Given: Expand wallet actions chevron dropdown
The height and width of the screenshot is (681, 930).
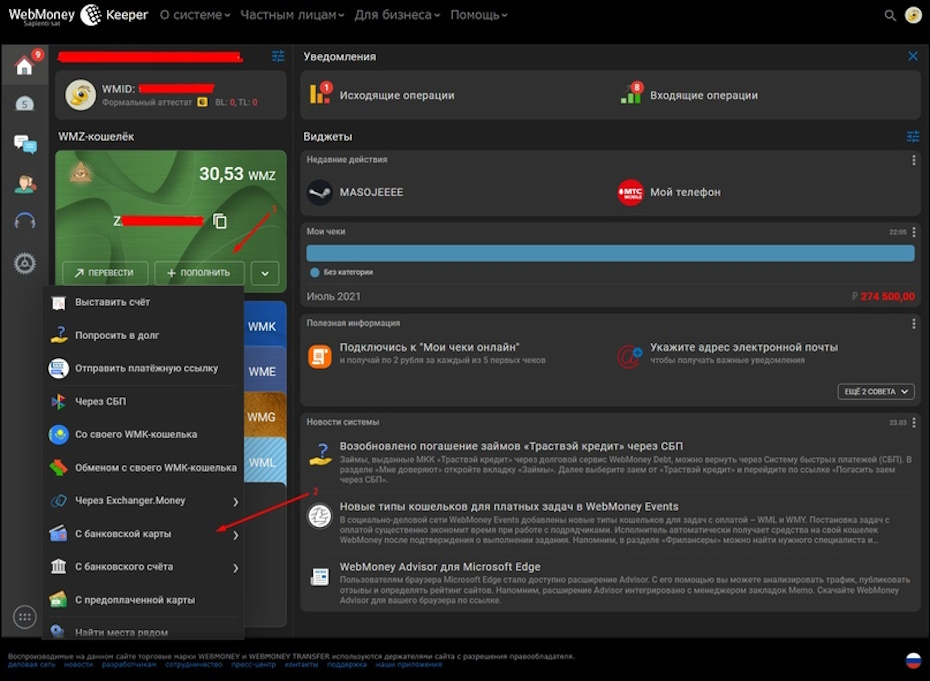Looking at the screenshot, I should click(265, 273).
